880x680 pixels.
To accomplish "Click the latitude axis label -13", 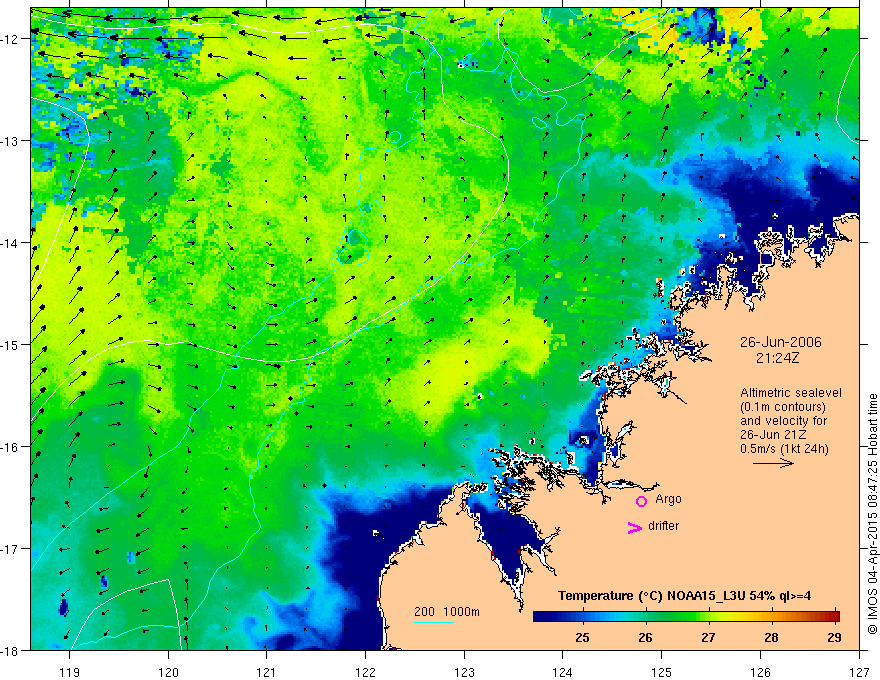I will (x=11, y=141).
